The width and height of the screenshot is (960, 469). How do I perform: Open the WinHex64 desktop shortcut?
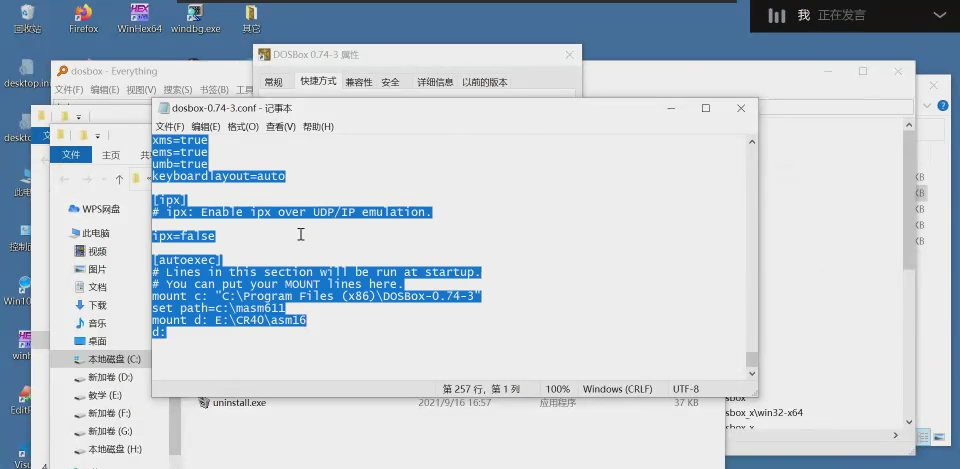point(140,17)
